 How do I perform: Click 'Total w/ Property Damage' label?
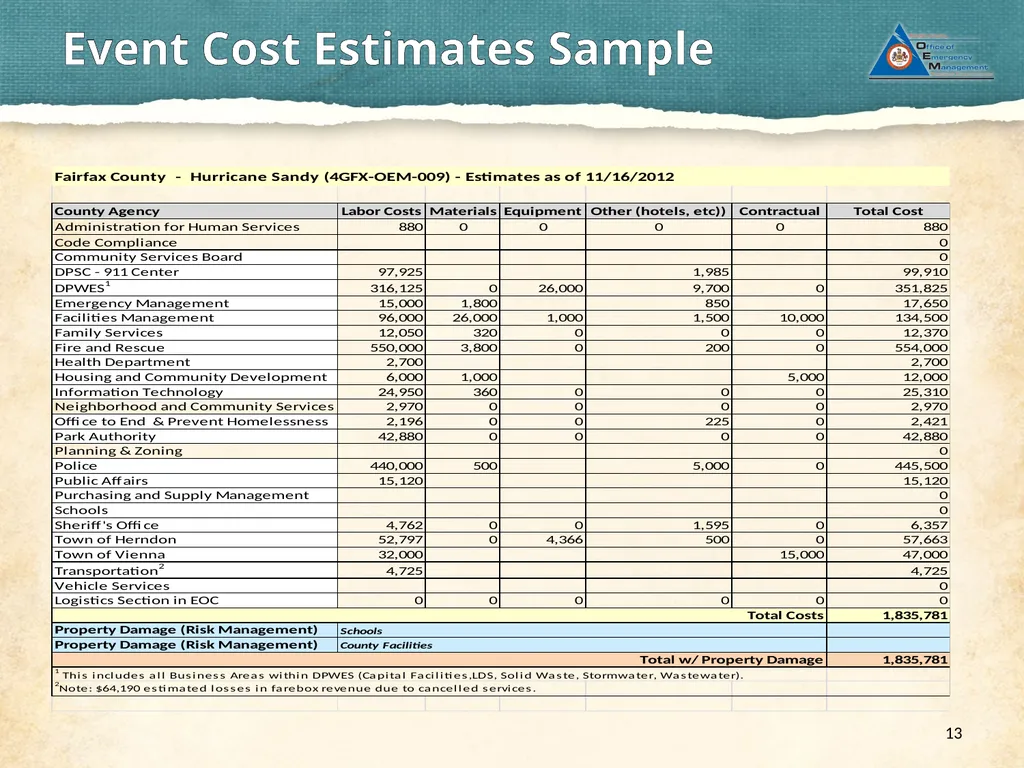click(731, 660)
